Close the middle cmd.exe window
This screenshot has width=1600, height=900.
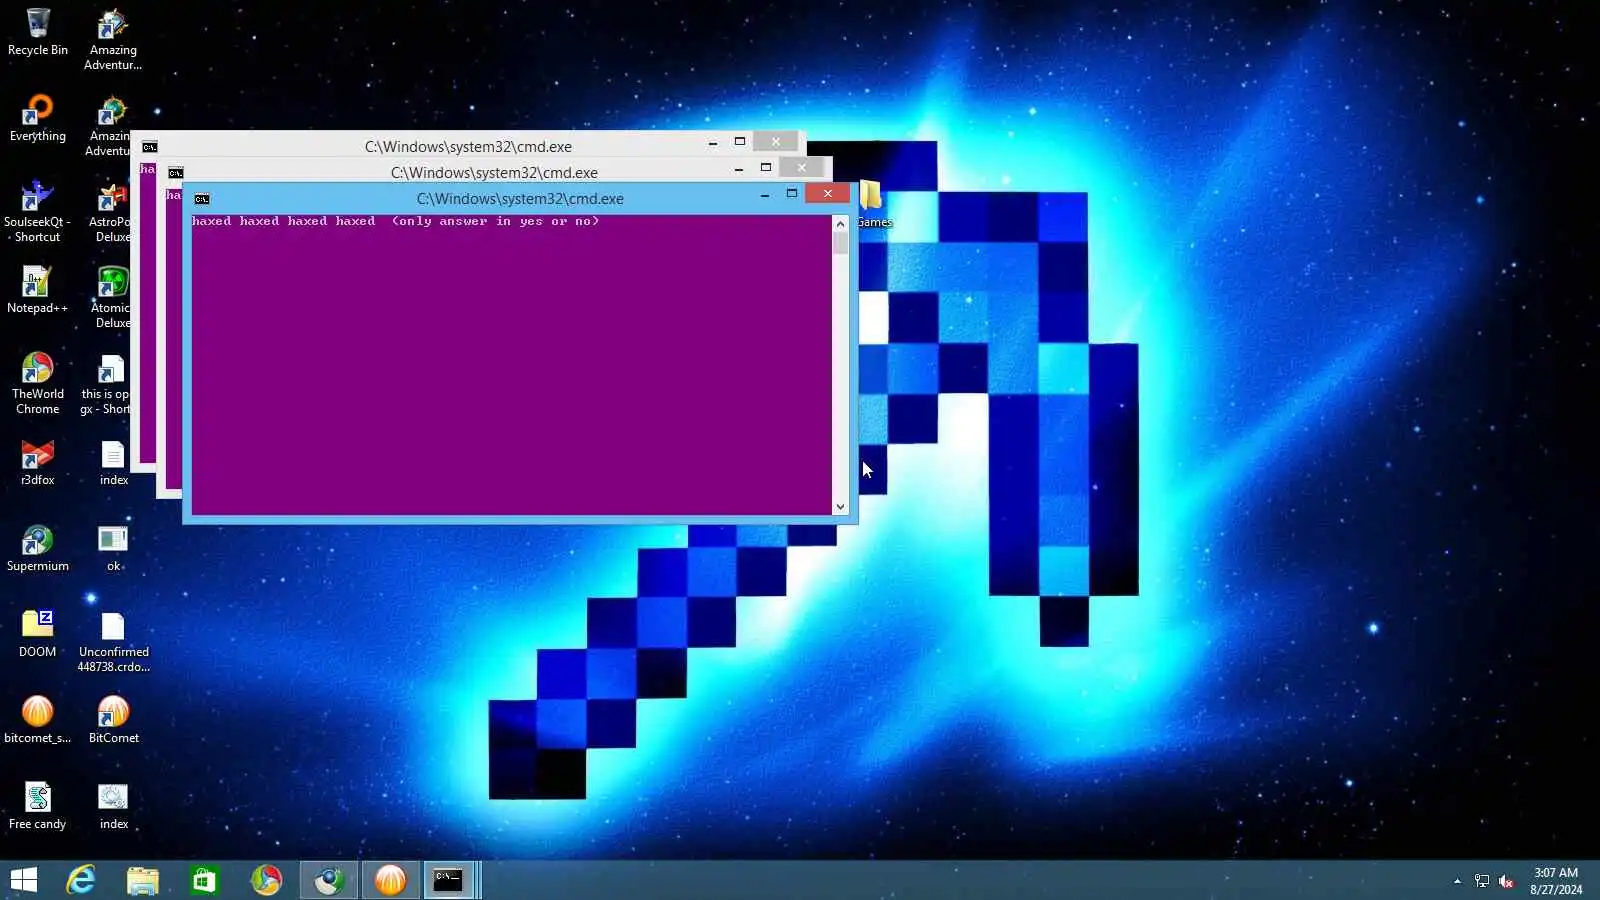[x=801, y=168]
